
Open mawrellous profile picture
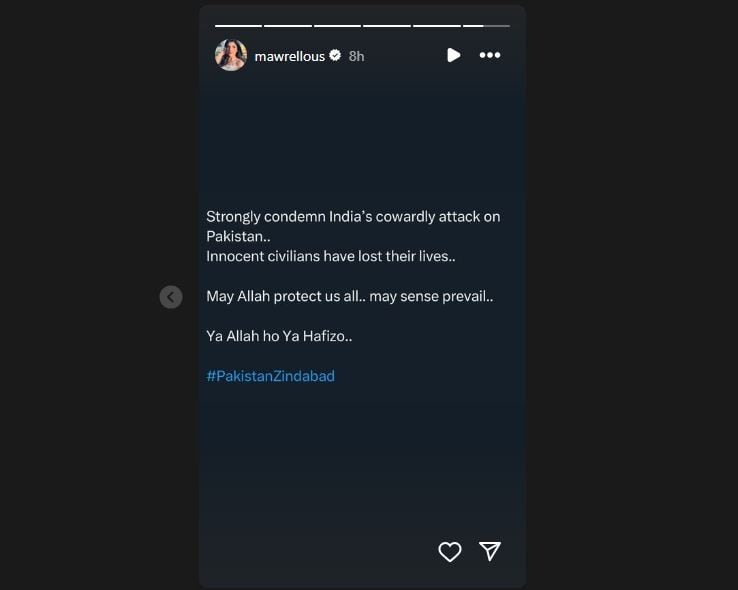point(231,55)
